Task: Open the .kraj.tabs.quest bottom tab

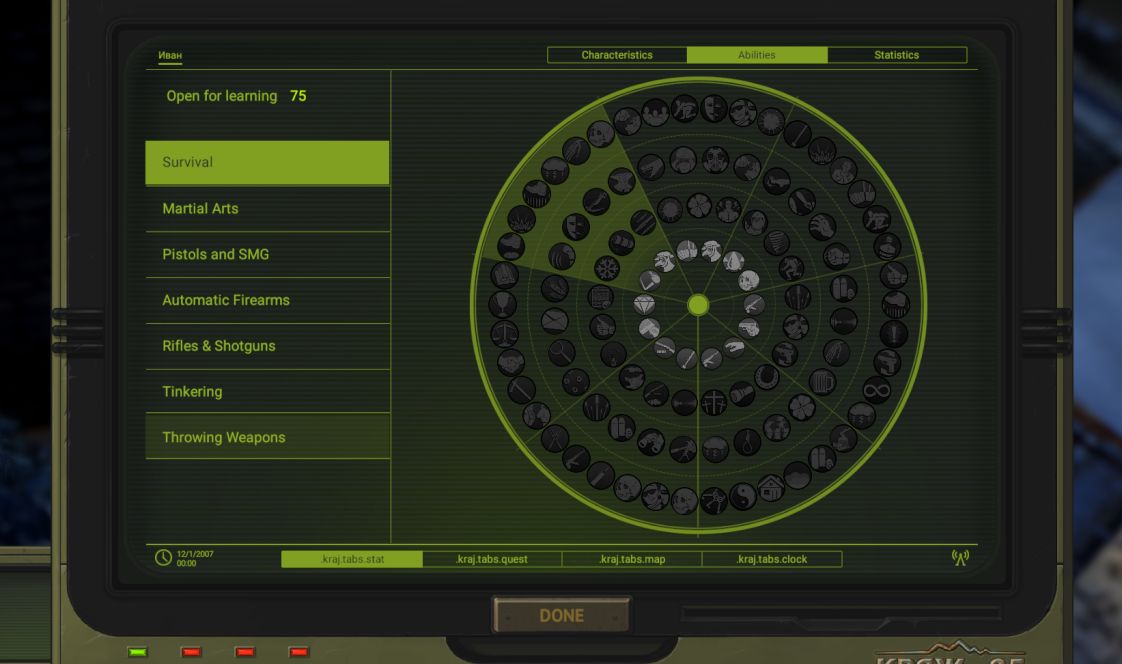Action: pyautogui.click(x=492, y=559)
